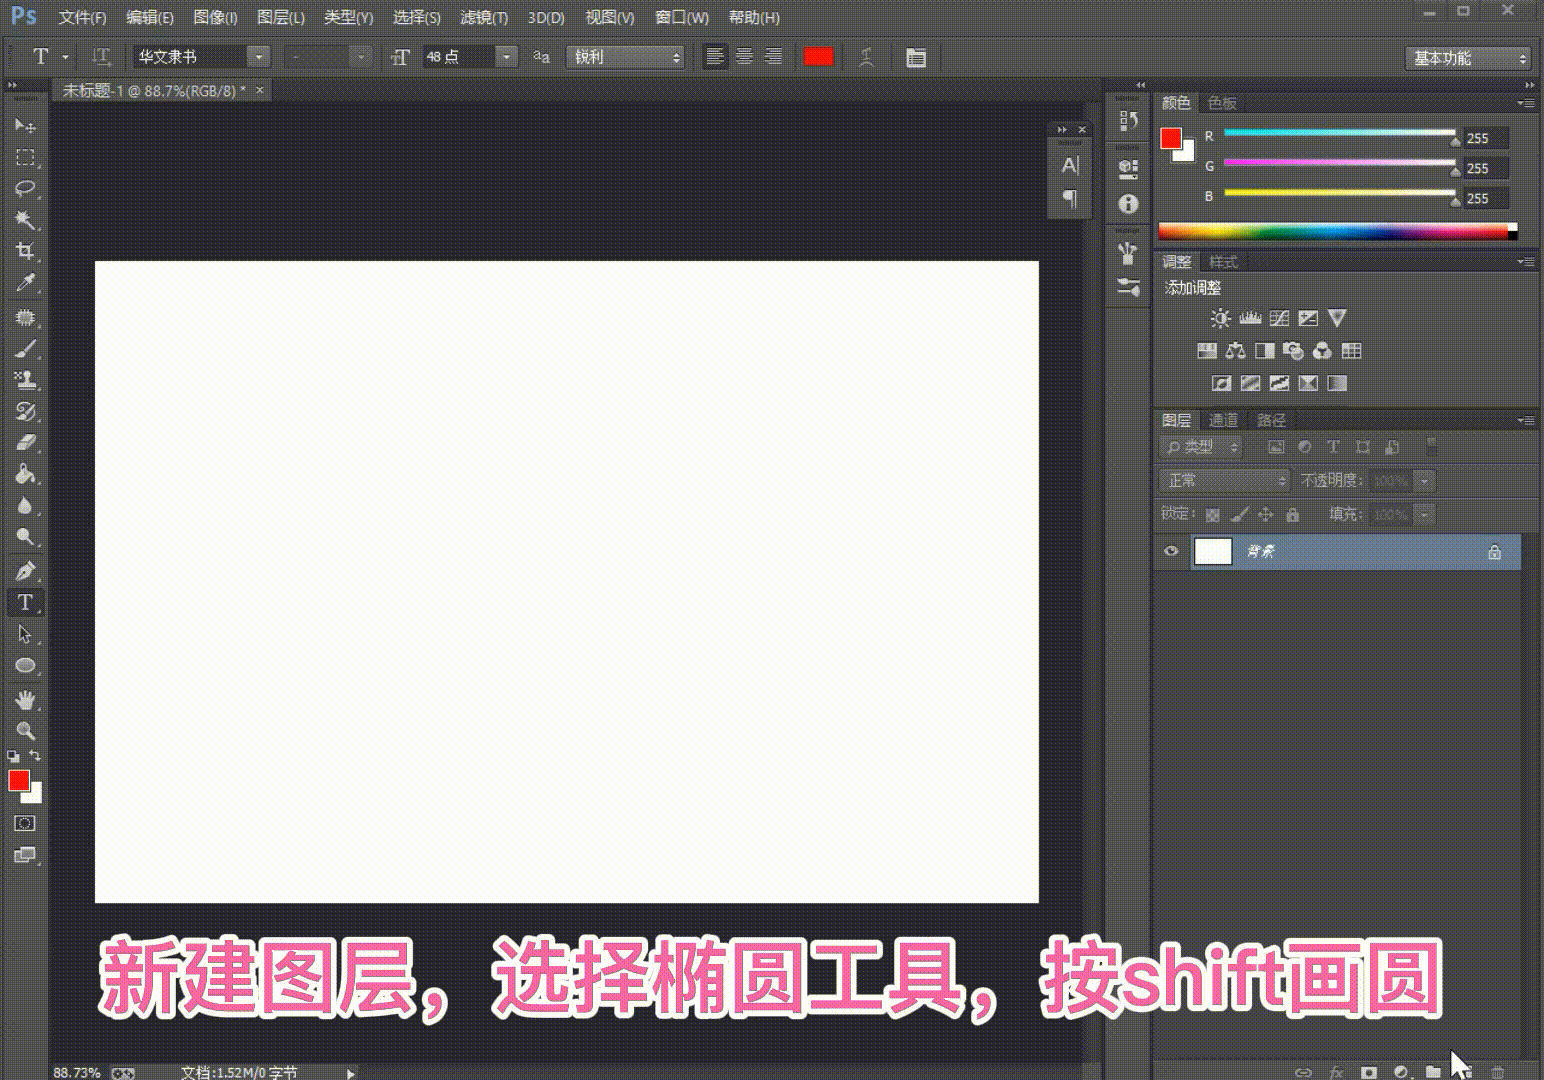Select the Hand tool
Viewport: 1544px width, 1080px height.
pos(25,699)
